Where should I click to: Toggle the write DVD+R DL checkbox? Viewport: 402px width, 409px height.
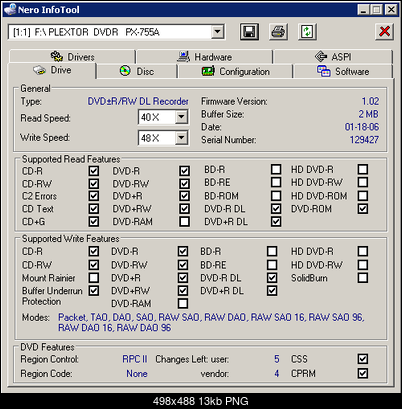pos(272,291)
